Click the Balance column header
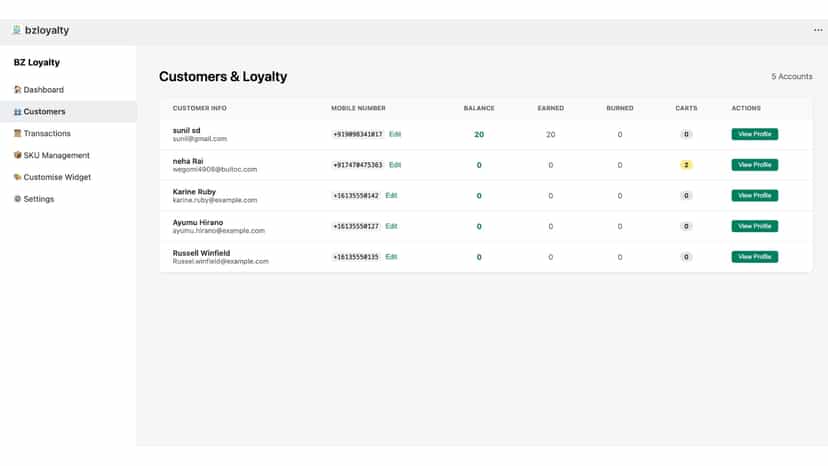The height and width of the screenshot is (466, 828). 479,108
